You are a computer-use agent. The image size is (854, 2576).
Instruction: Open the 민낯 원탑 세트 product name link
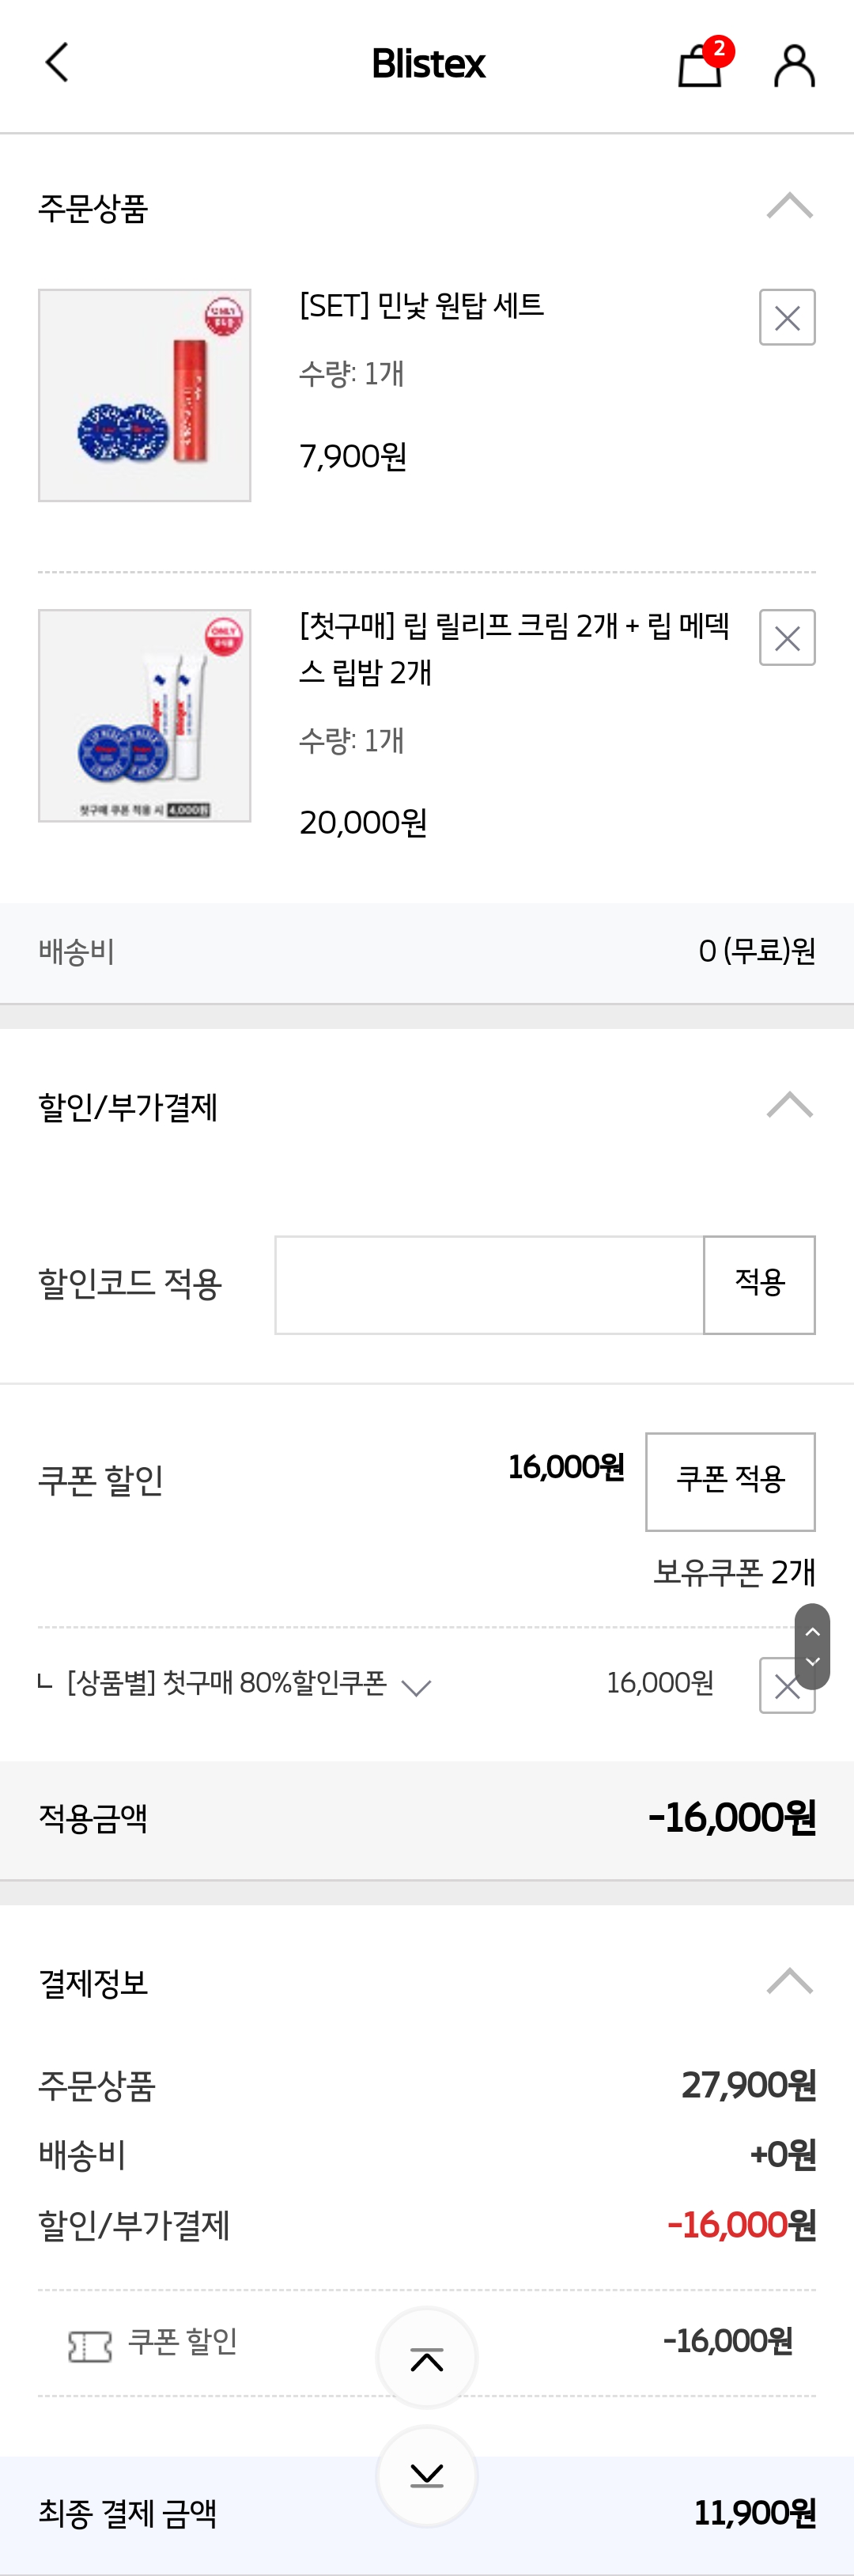click(x=421, y=305)
